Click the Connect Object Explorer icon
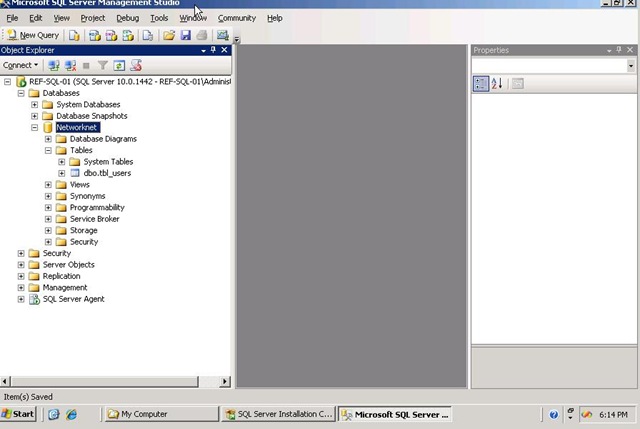 53,65
